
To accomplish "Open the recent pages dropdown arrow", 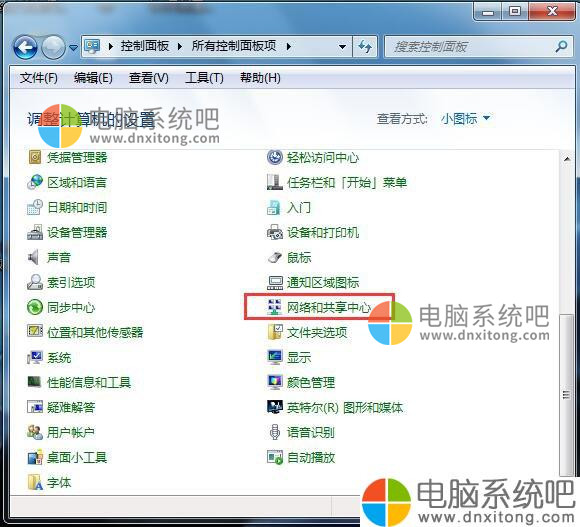I will tap(74, 48).
